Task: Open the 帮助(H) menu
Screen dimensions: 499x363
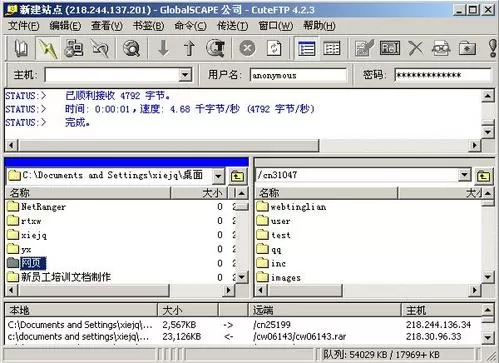Action: (x=319, y=26)
